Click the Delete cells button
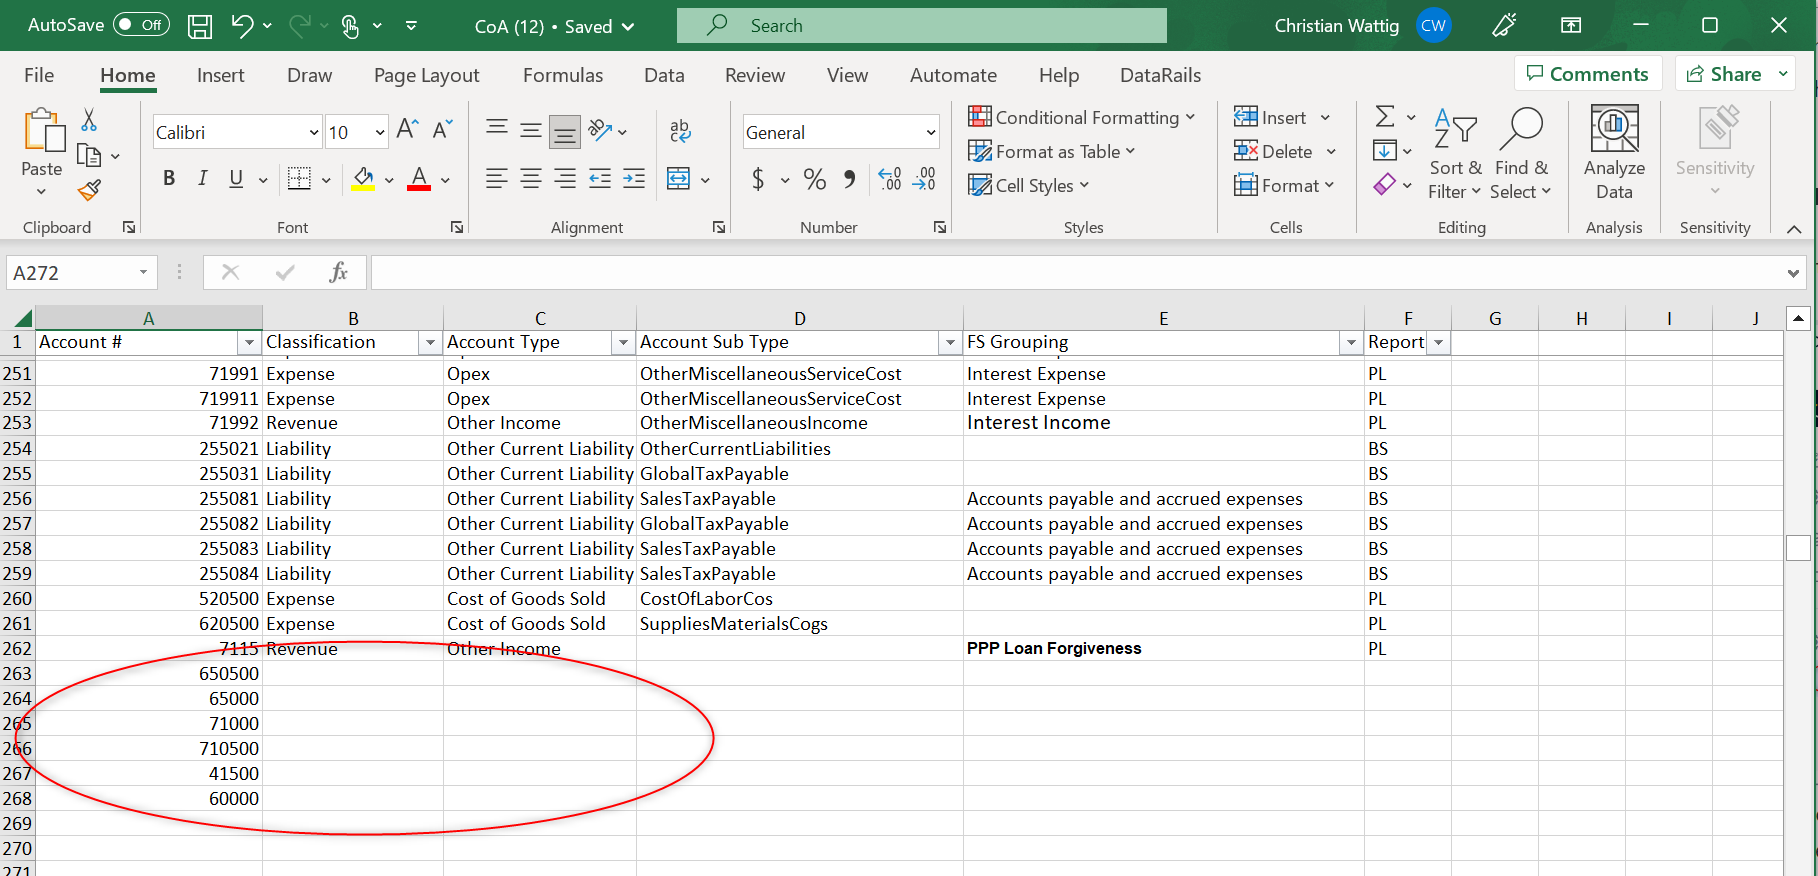1818x876 pixels. pyautogui.click(x=1274, y=151)
